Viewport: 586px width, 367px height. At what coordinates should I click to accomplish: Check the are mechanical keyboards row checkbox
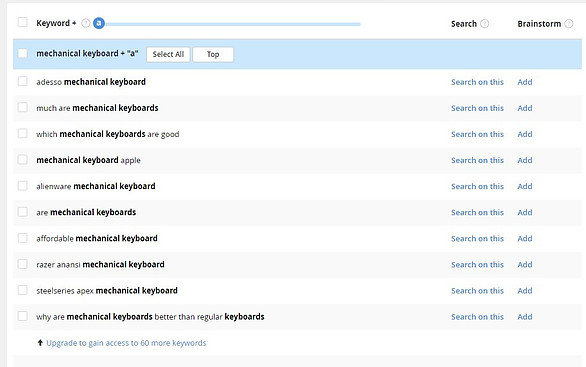coord(22,212)
